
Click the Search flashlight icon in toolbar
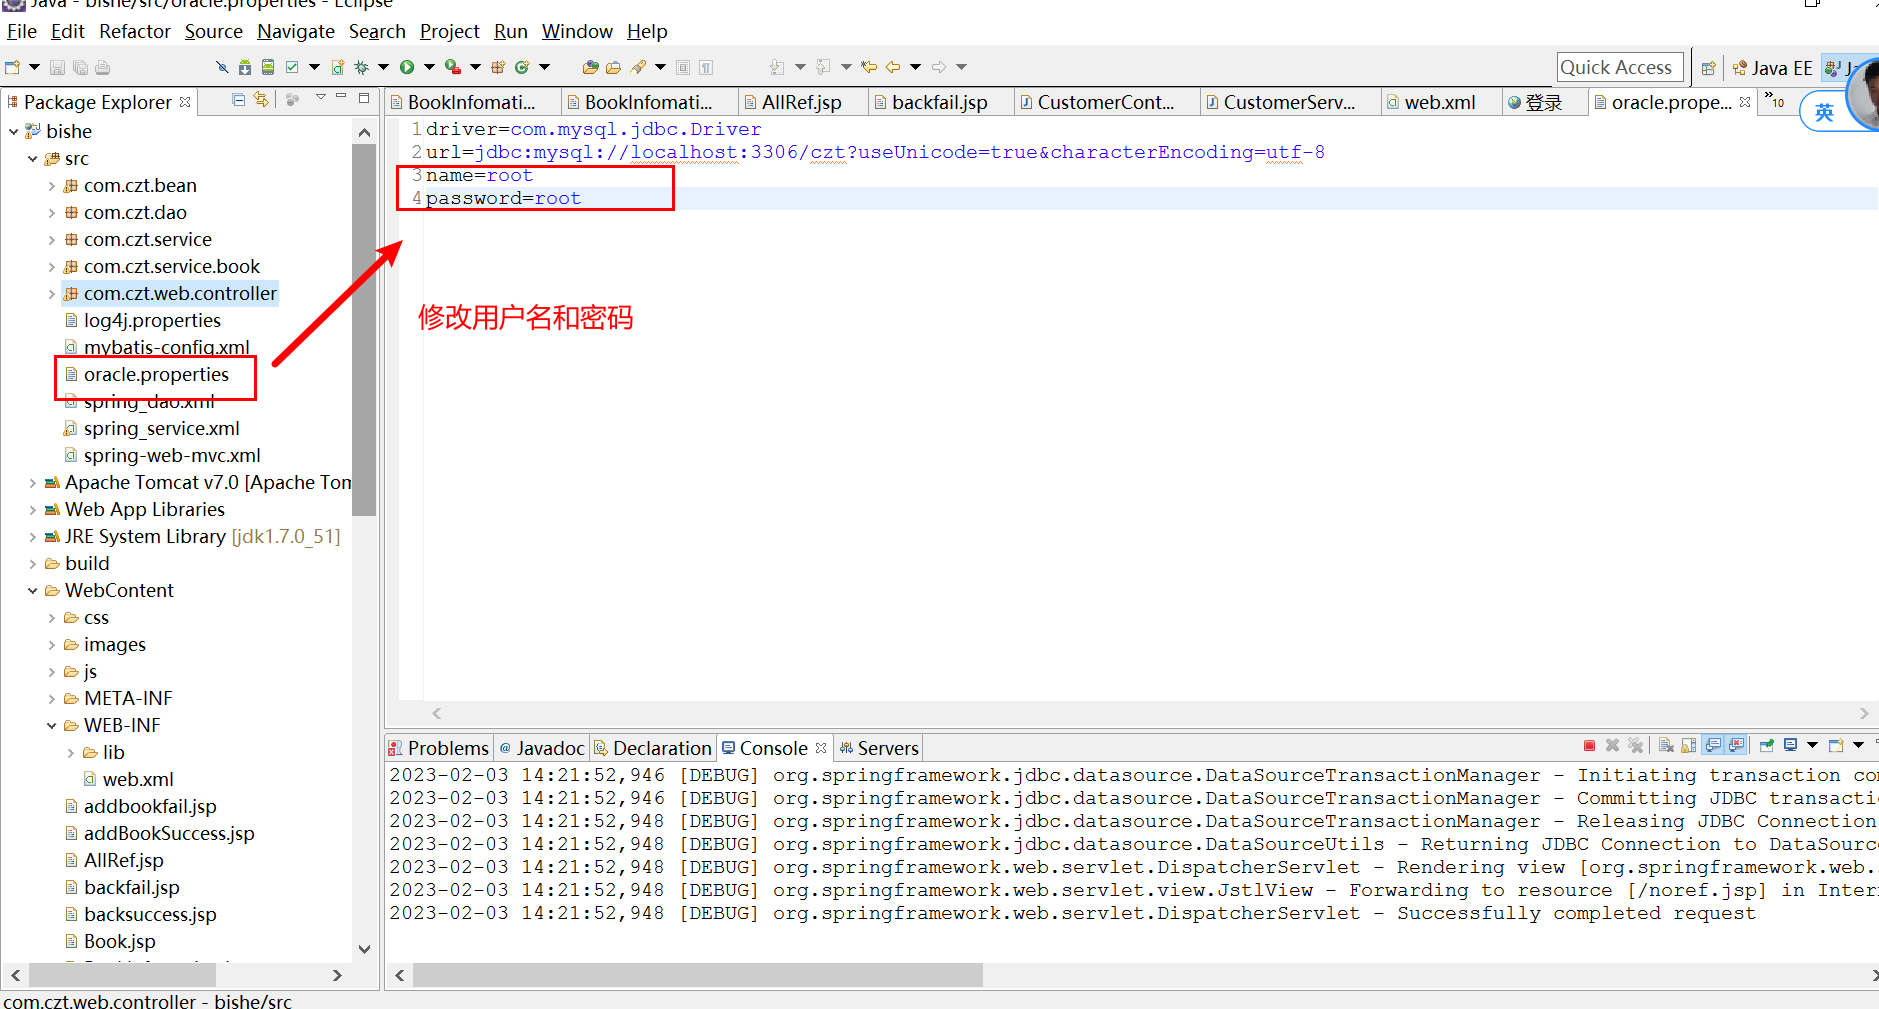(638, 67)
